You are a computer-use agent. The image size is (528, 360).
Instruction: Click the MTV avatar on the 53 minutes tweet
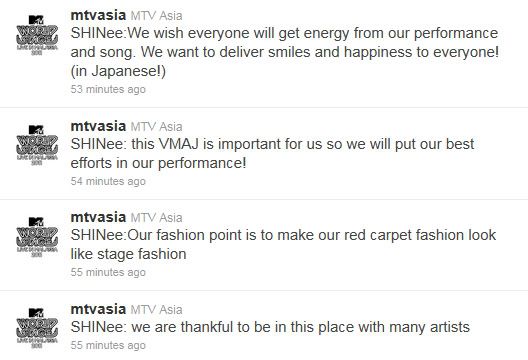pyautogui.click(x=37, y=35)
